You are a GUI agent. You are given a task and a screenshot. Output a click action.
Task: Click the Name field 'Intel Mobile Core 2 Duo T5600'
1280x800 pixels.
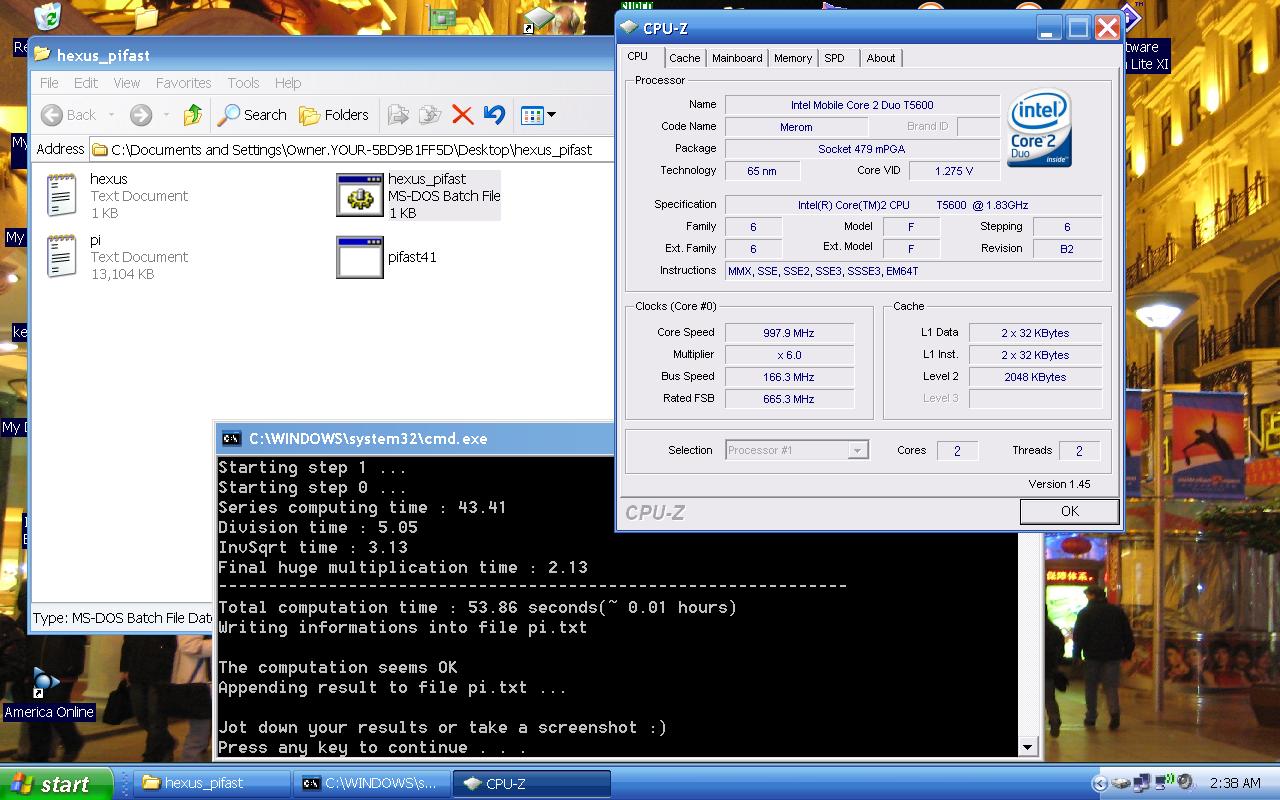pyautogui.click(x=862, y=105)
